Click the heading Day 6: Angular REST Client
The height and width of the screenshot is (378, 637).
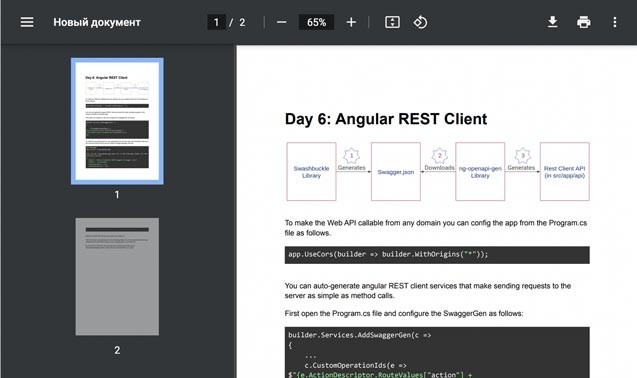click(386, 119)
